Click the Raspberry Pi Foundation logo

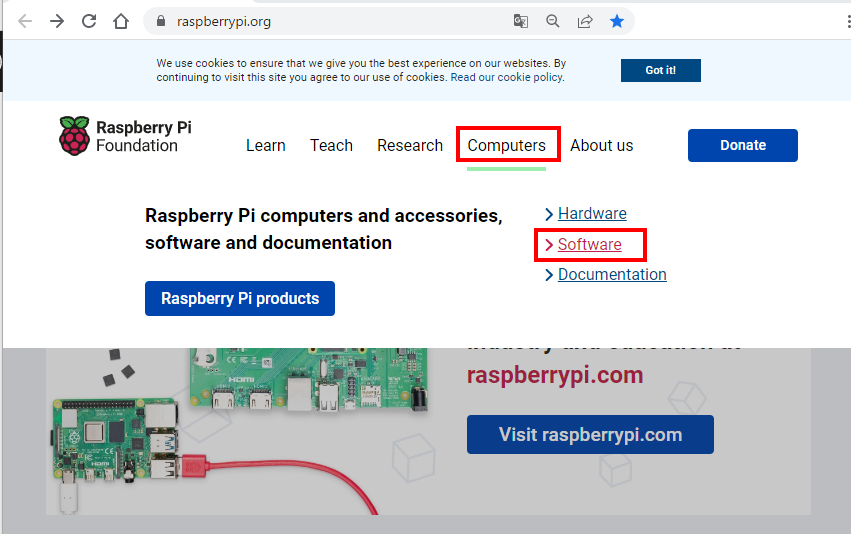125,136
